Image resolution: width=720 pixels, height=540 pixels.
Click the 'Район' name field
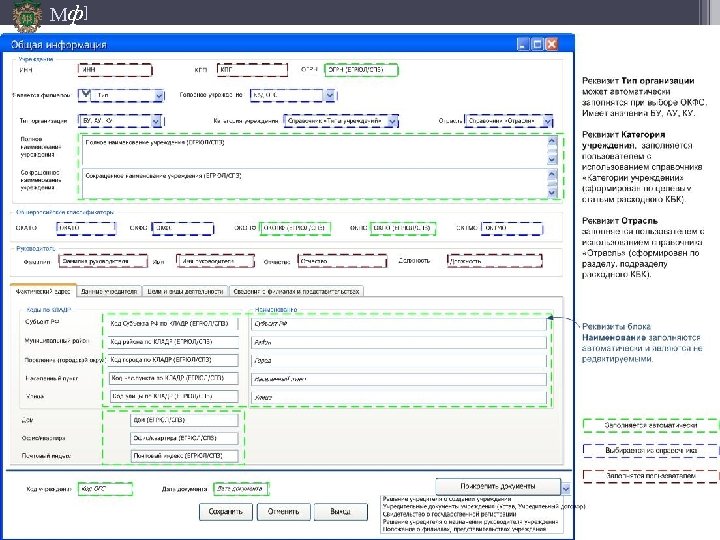(399, 343)
